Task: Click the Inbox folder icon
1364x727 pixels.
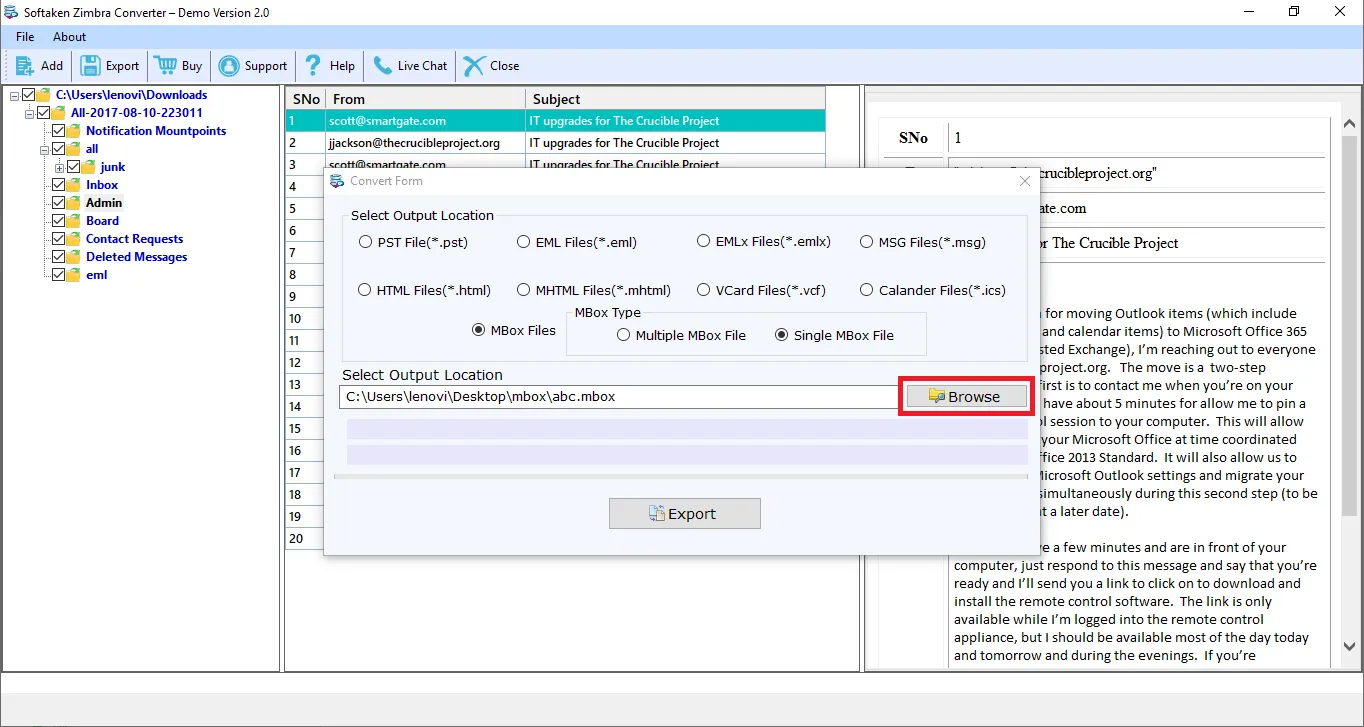Action: [74, 185]
